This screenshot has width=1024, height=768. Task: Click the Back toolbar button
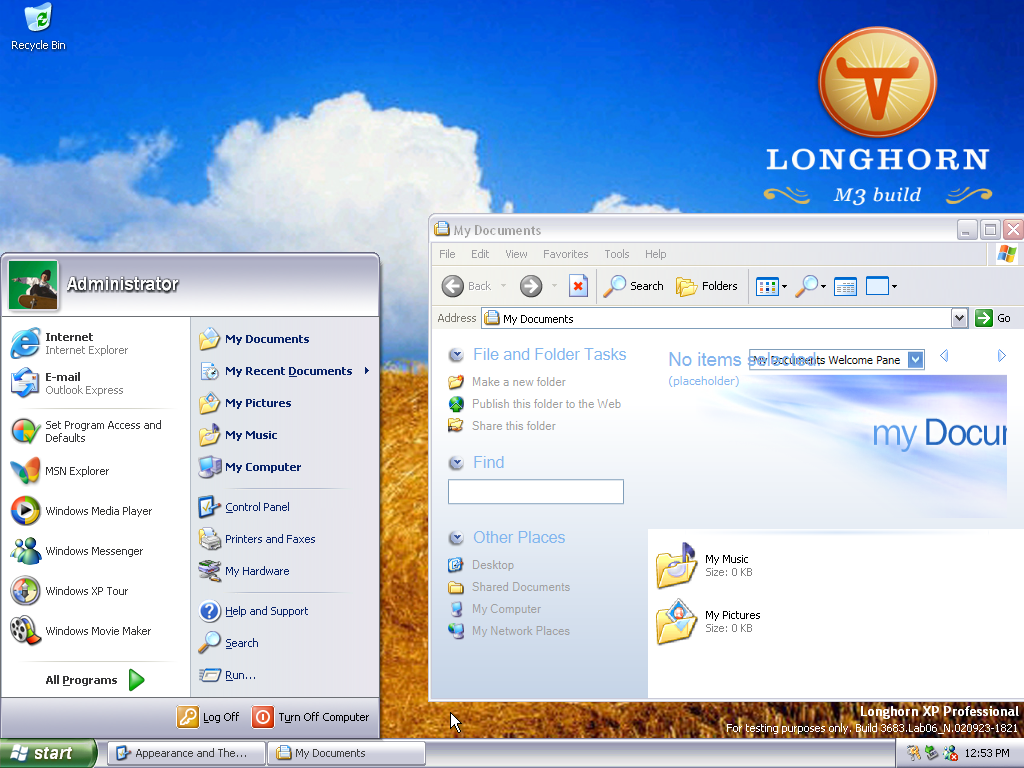coord(466,286)
